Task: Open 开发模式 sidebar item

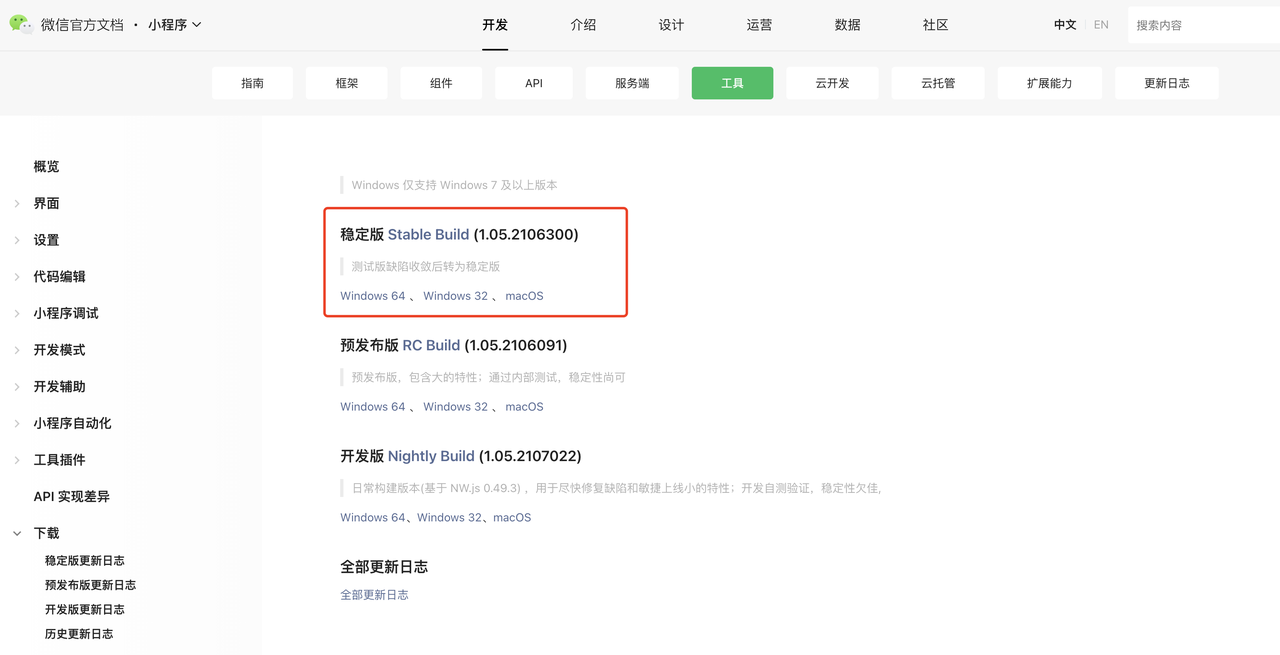Action: click(59, 350)
